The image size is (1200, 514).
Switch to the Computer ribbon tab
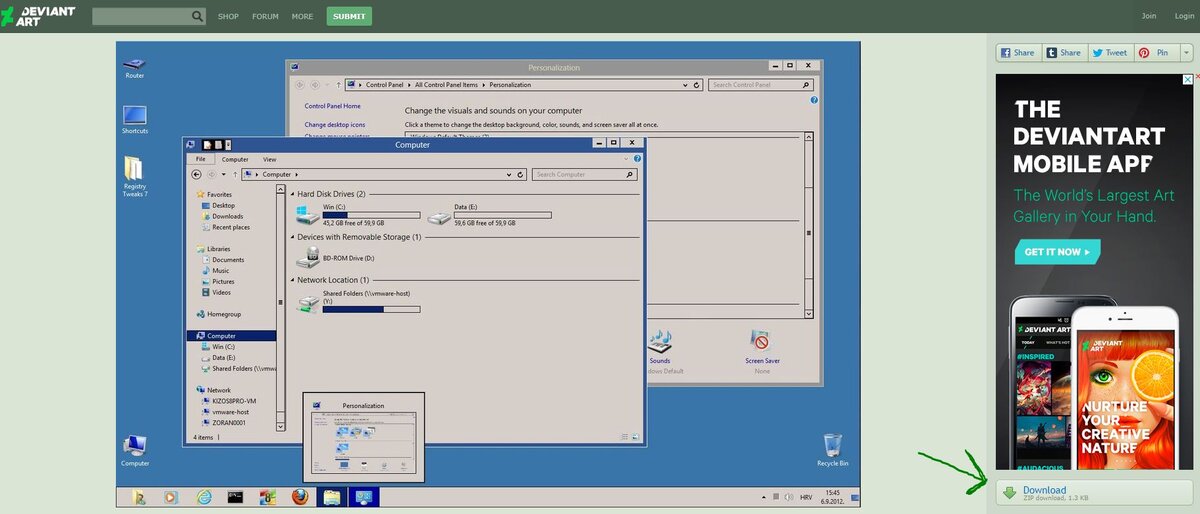tap(235, 159)
